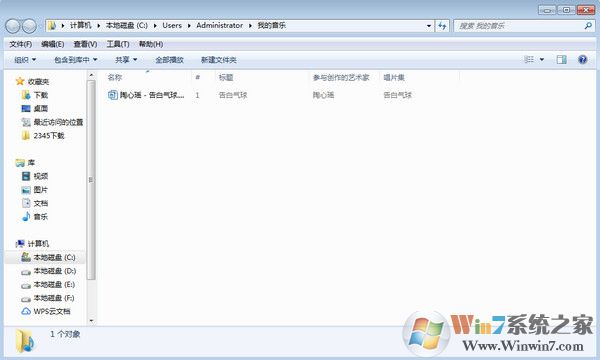Sort by the # column header
The image size is (600, 360).
tap(198, 78)
